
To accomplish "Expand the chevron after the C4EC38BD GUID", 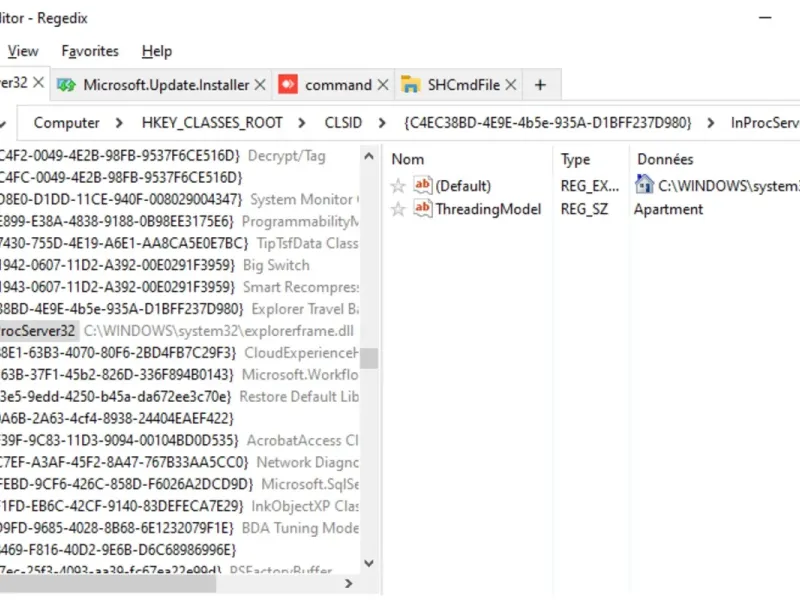I will pos(711,123).
